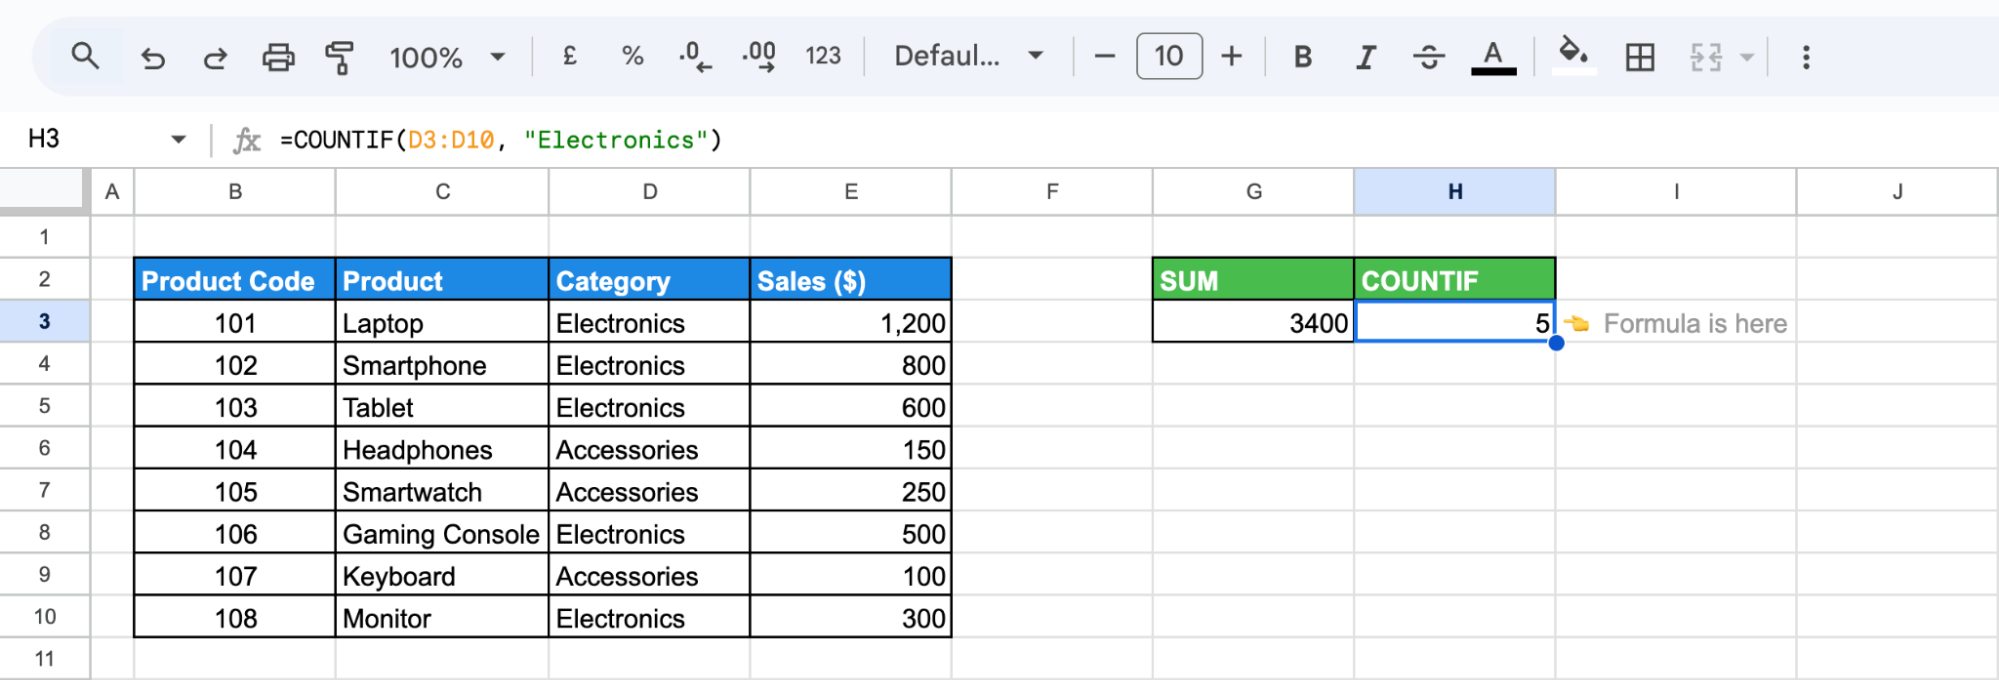Image resolution: width=1999 pixels, height=681 pixels.
Task: Open the text color picker
Action: 1493,57
